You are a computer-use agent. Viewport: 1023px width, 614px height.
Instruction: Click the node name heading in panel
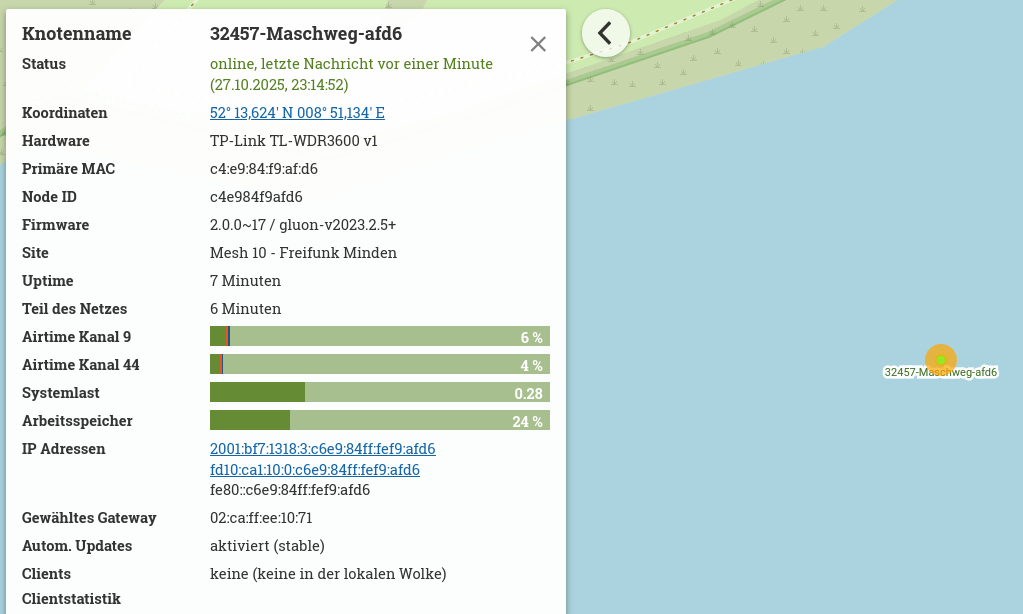click(305, 34)
